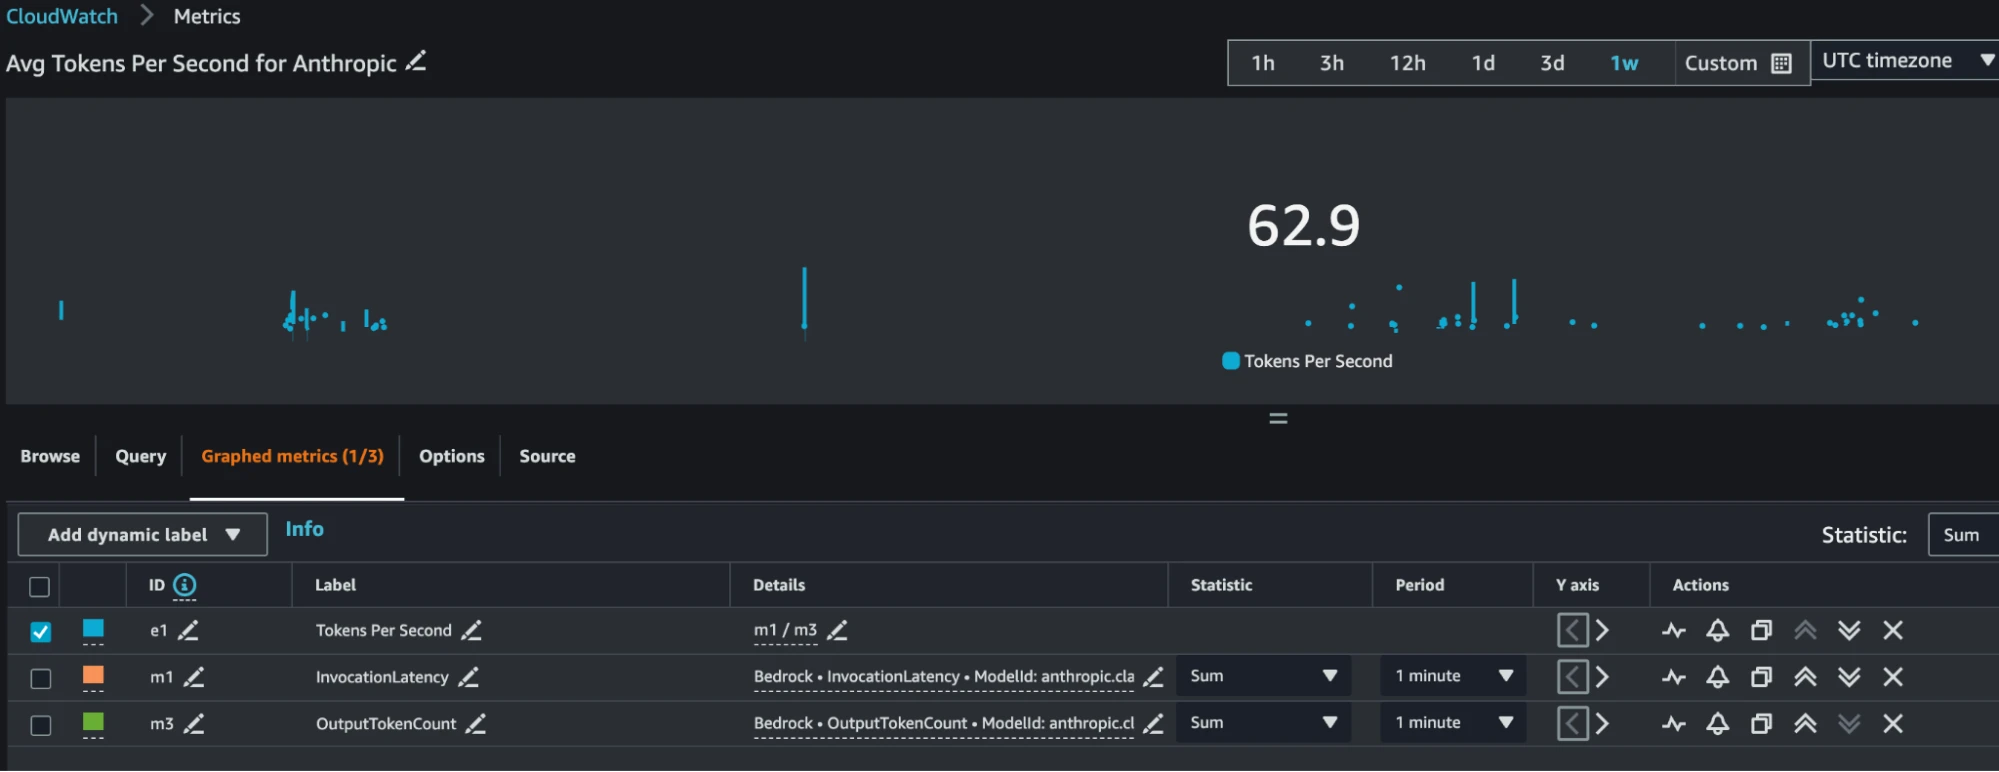The height and width of the screenshot is (772, 1999).
Task: Duplicate the Tokens Per Second row
Action: [1761, 630]
